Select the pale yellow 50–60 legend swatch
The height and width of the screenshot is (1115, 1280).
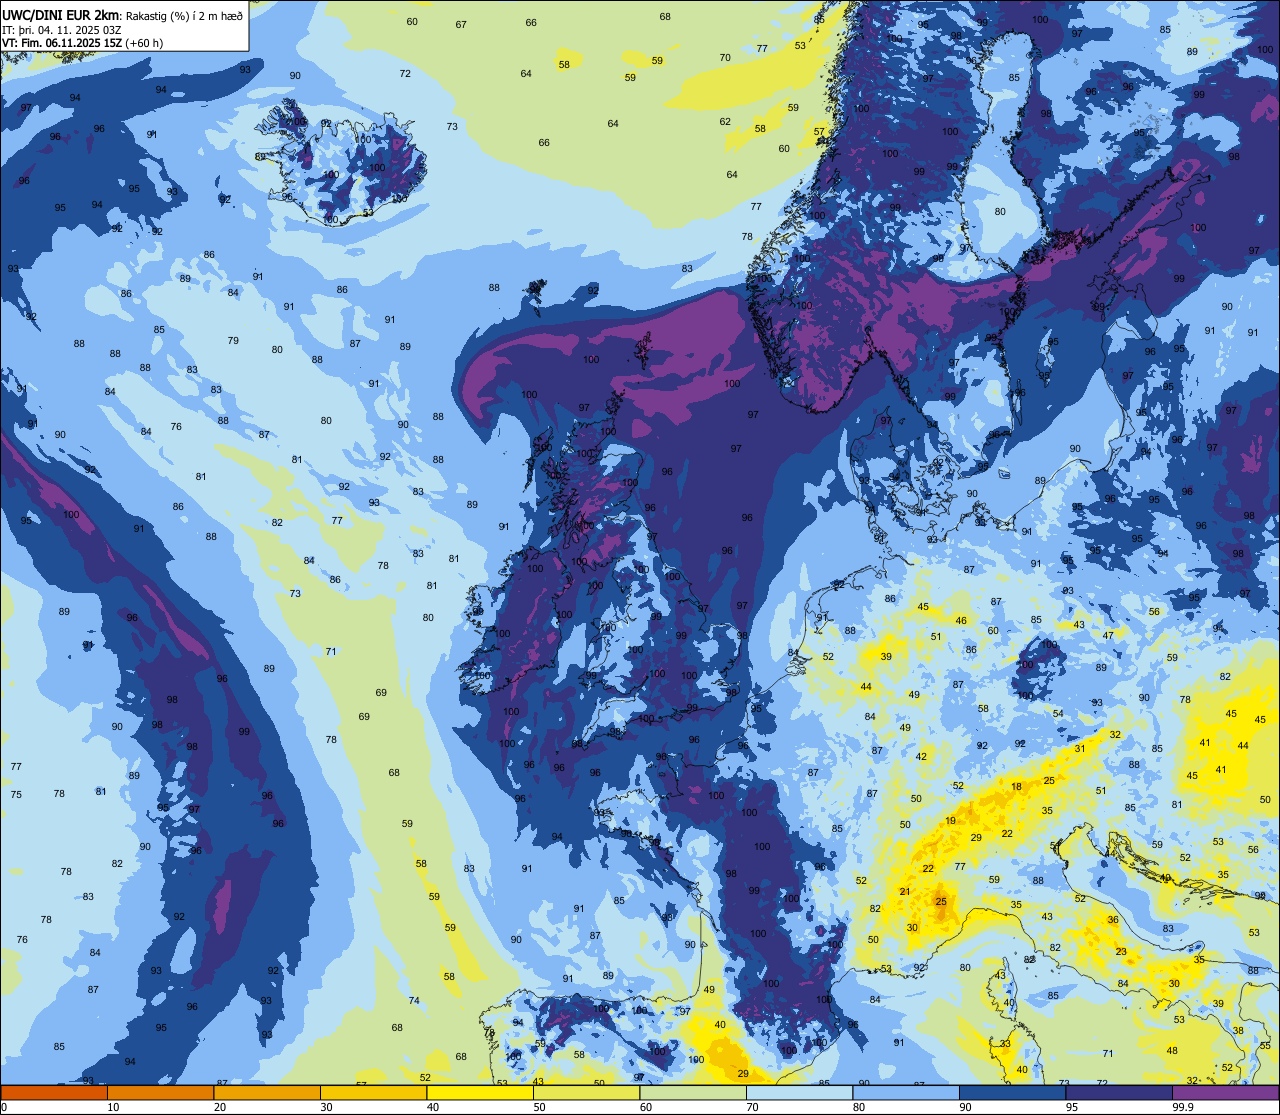pos(586,1092)
